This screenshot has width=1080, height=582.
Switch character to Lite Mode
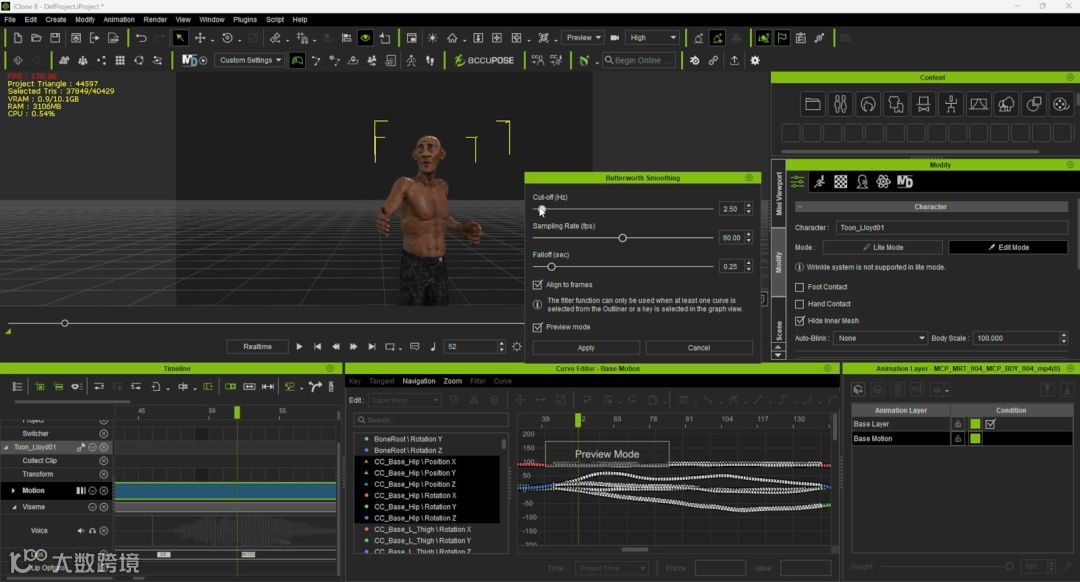tap(882, 247)
